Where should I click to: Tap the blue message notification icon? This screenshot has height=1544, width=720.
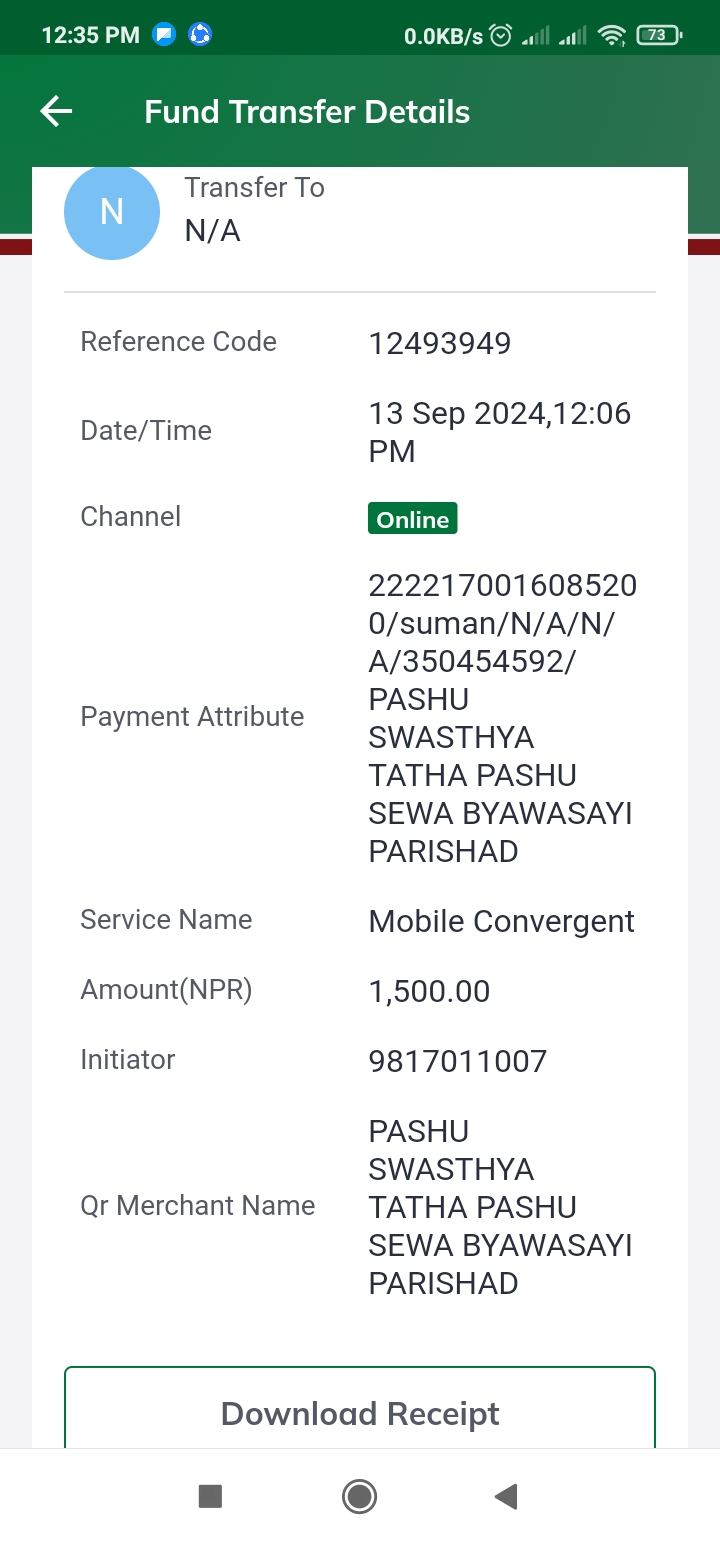(164, 35)
